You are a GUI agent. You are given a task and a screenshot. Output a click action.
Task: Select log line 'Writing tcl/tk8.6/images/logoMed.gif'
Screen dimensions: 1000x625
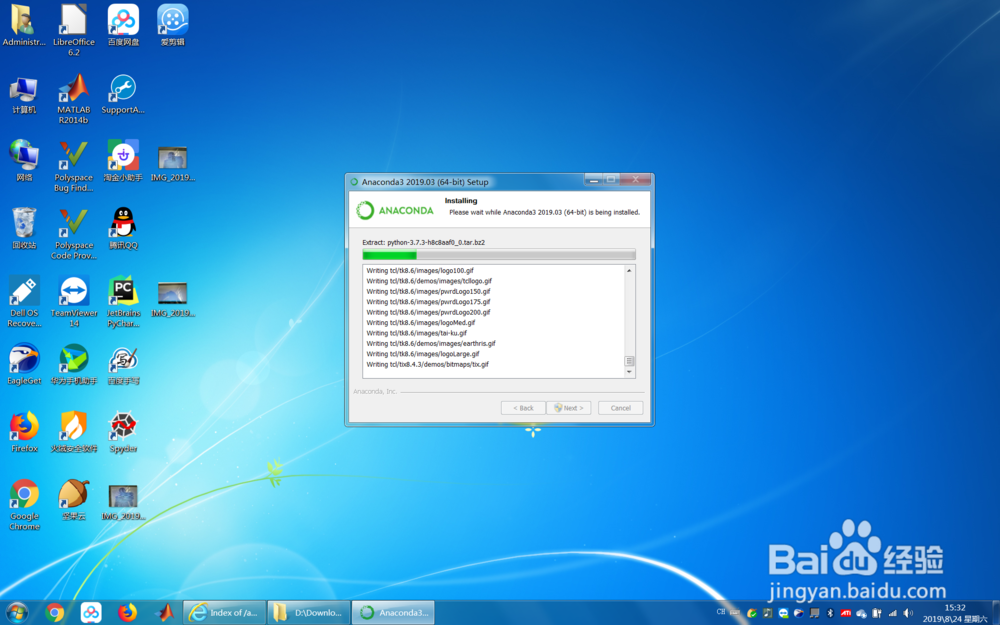click(421, 323)
